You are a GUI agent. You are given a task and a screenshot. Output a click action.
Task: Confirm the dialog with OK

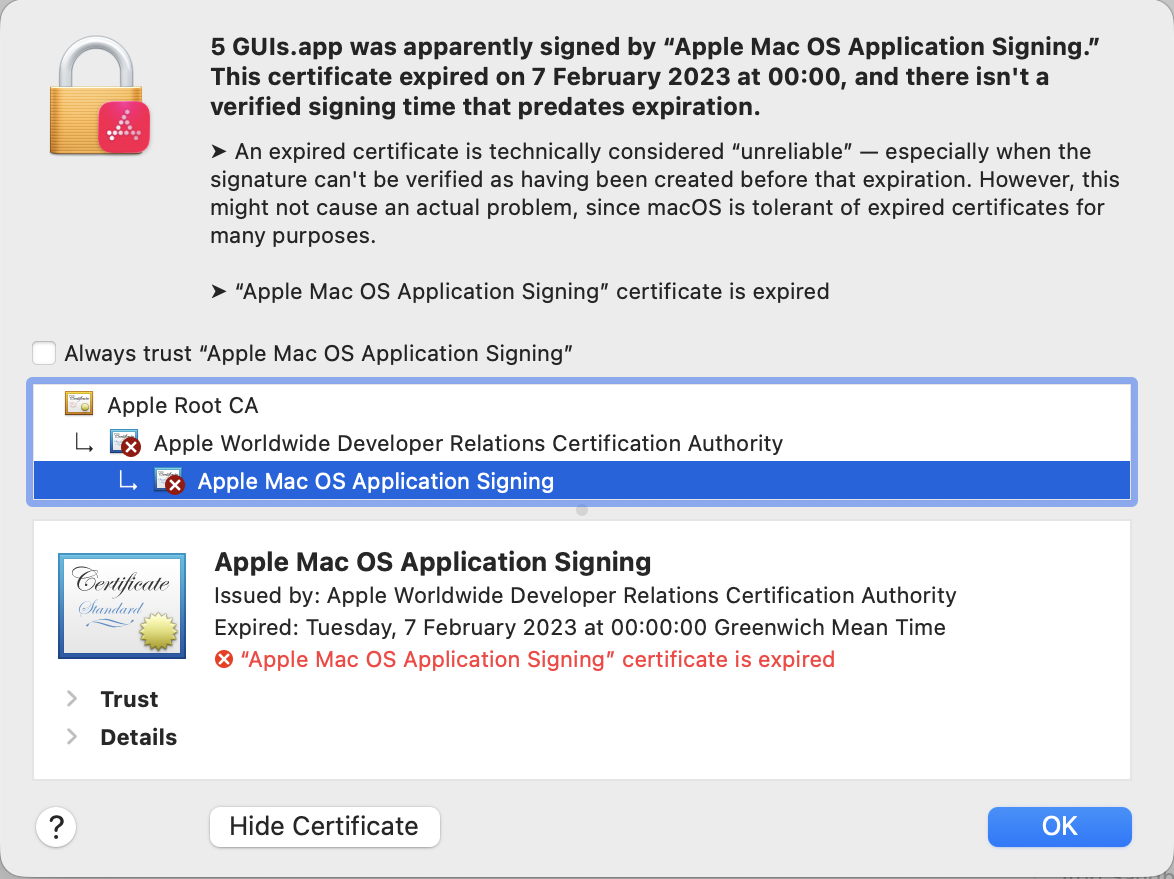pos(1060,827)
